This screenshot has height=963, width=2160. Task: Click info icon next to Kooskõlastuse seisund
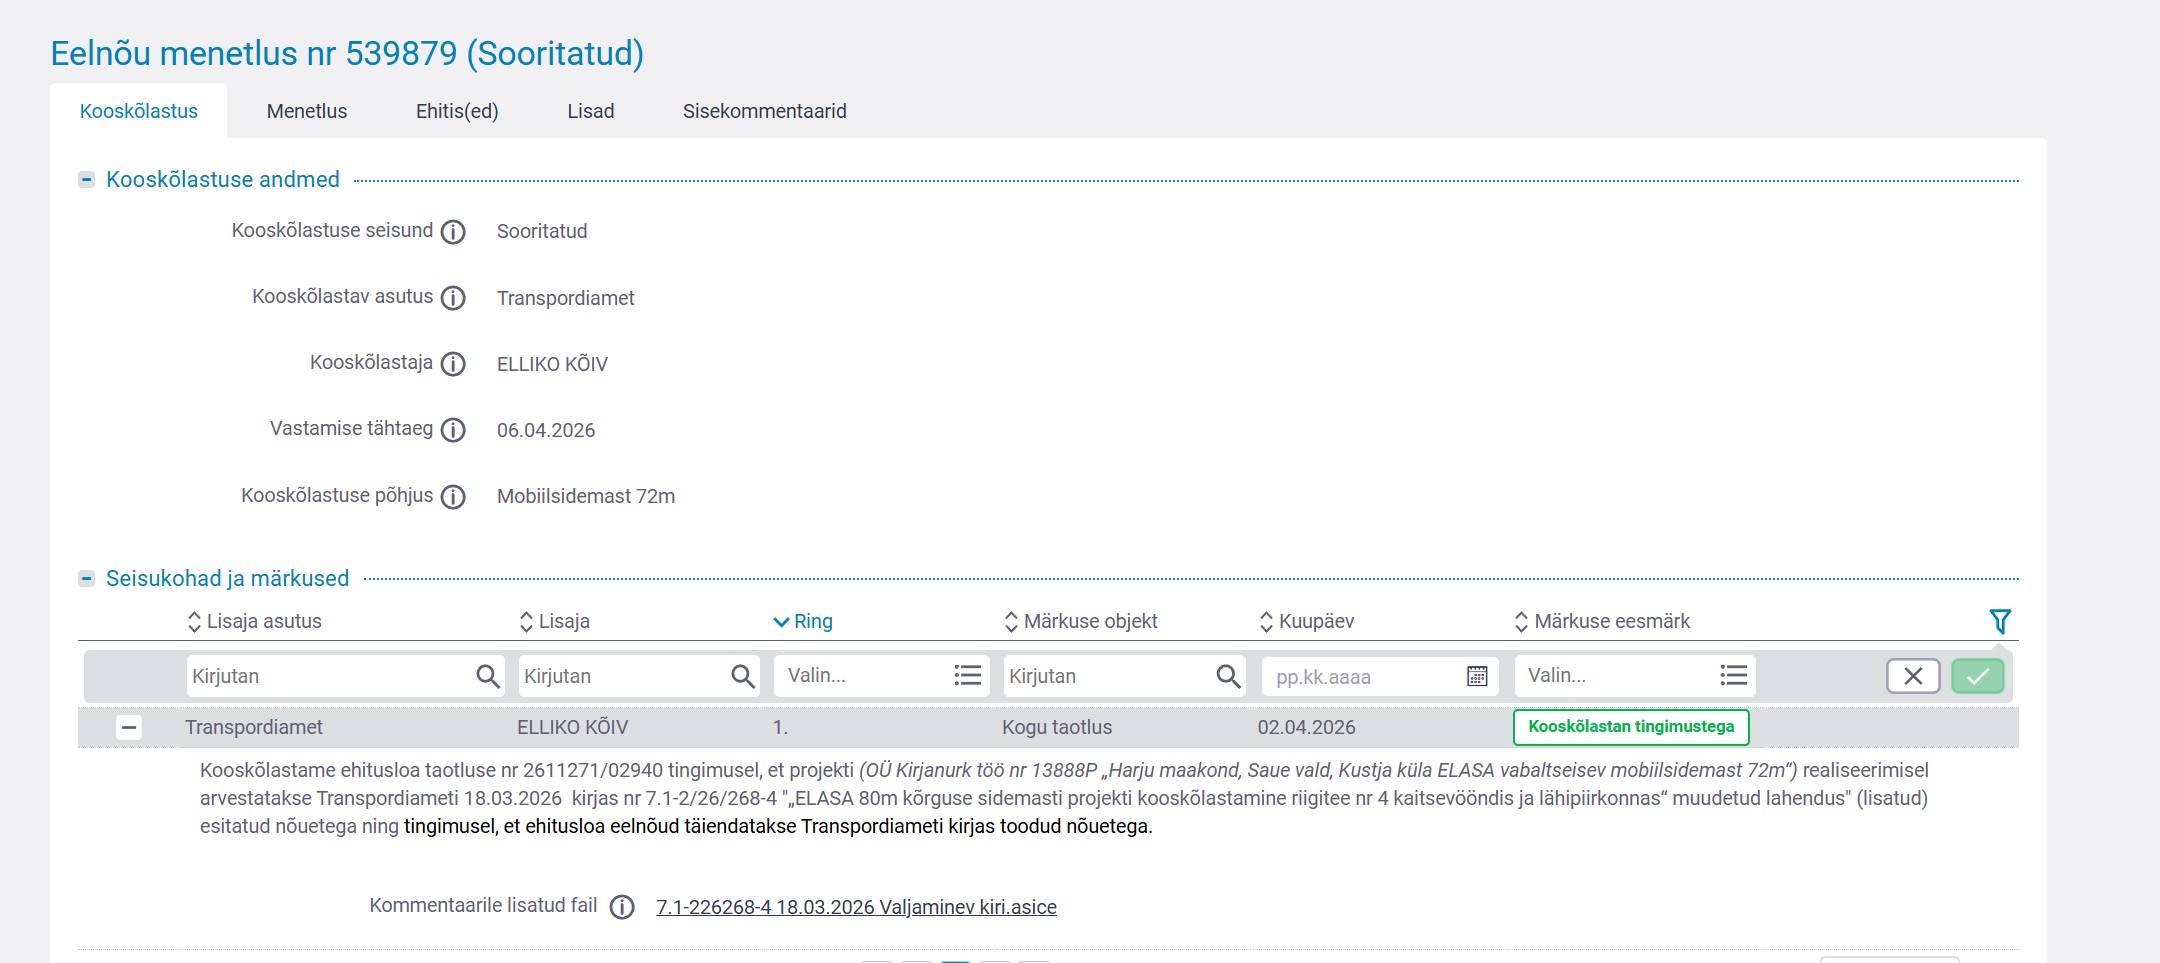(453, 232)
